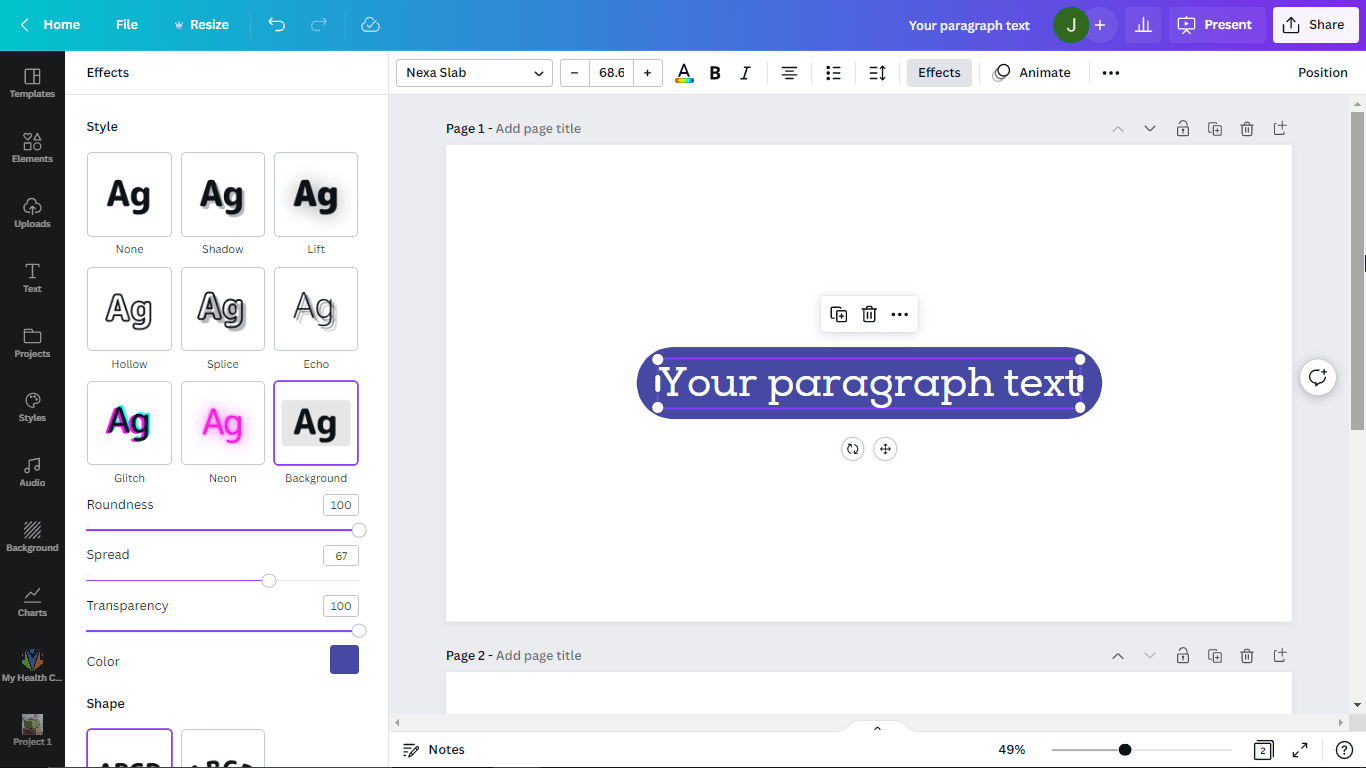Apply the Hollow text effect
Viewport: 1366px width, 768px height.
pos(129,309)
